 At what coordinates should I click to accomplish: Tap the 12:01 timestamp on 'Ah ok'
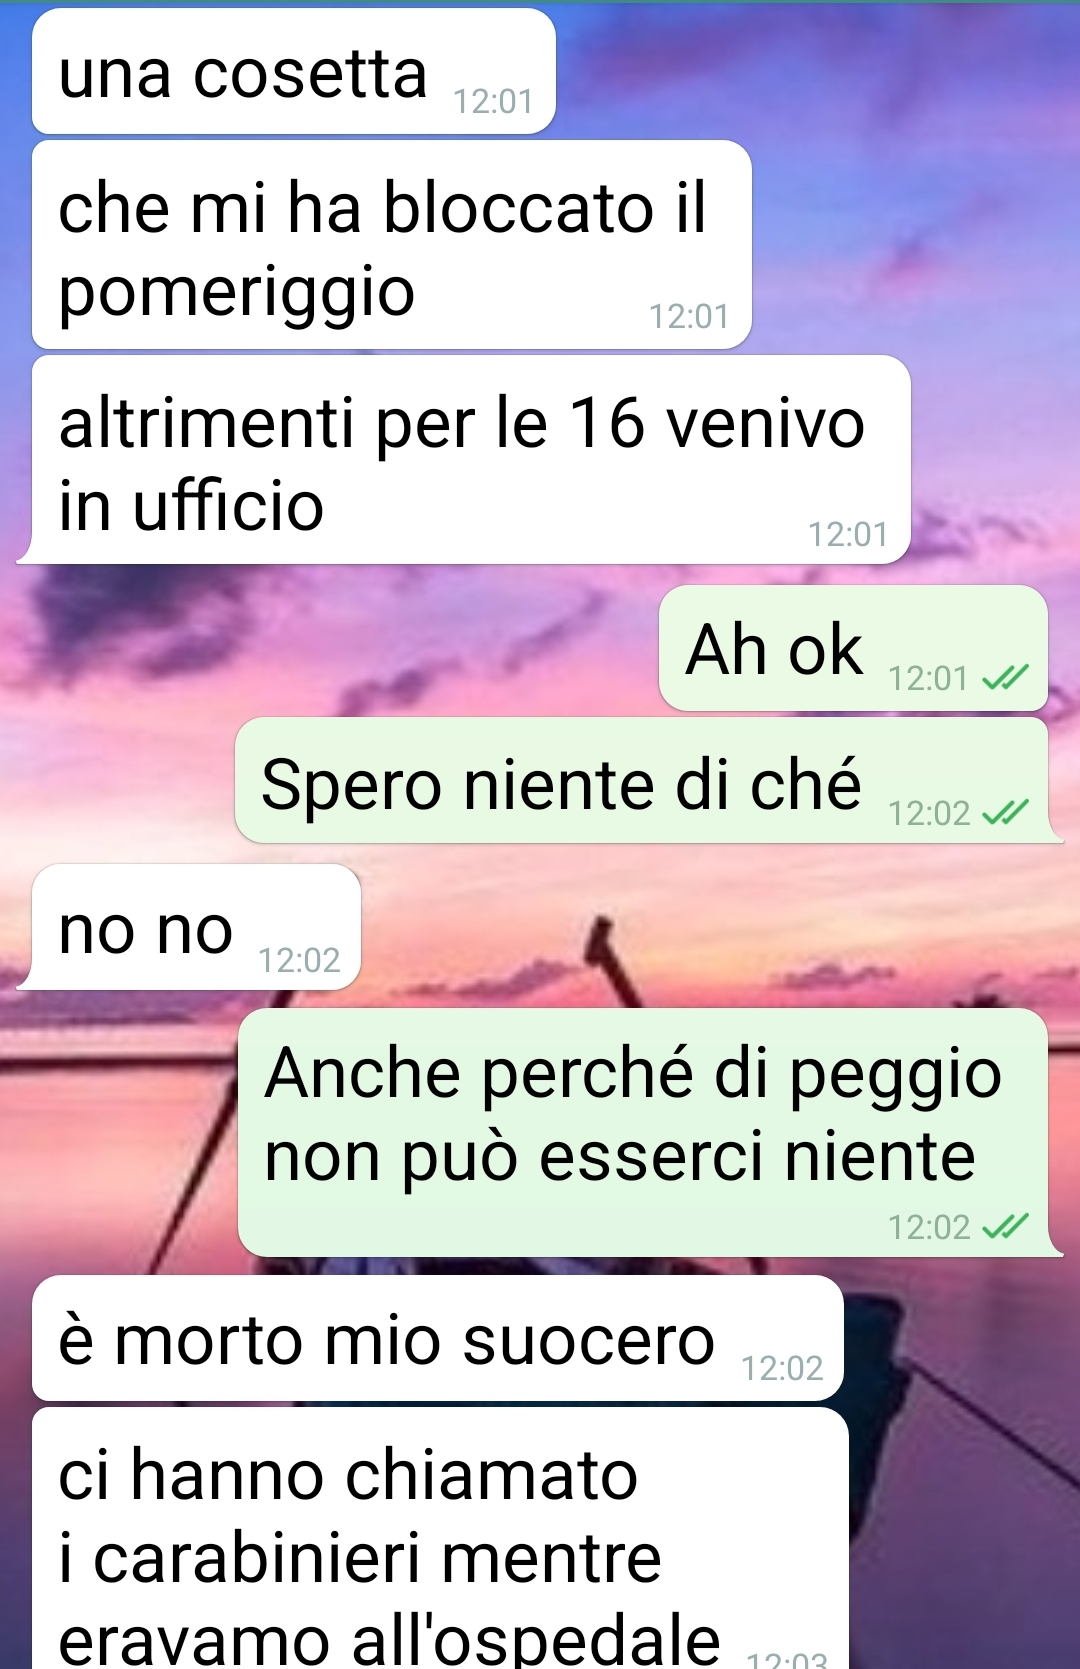pyautogui.click(x=928, y=678)
